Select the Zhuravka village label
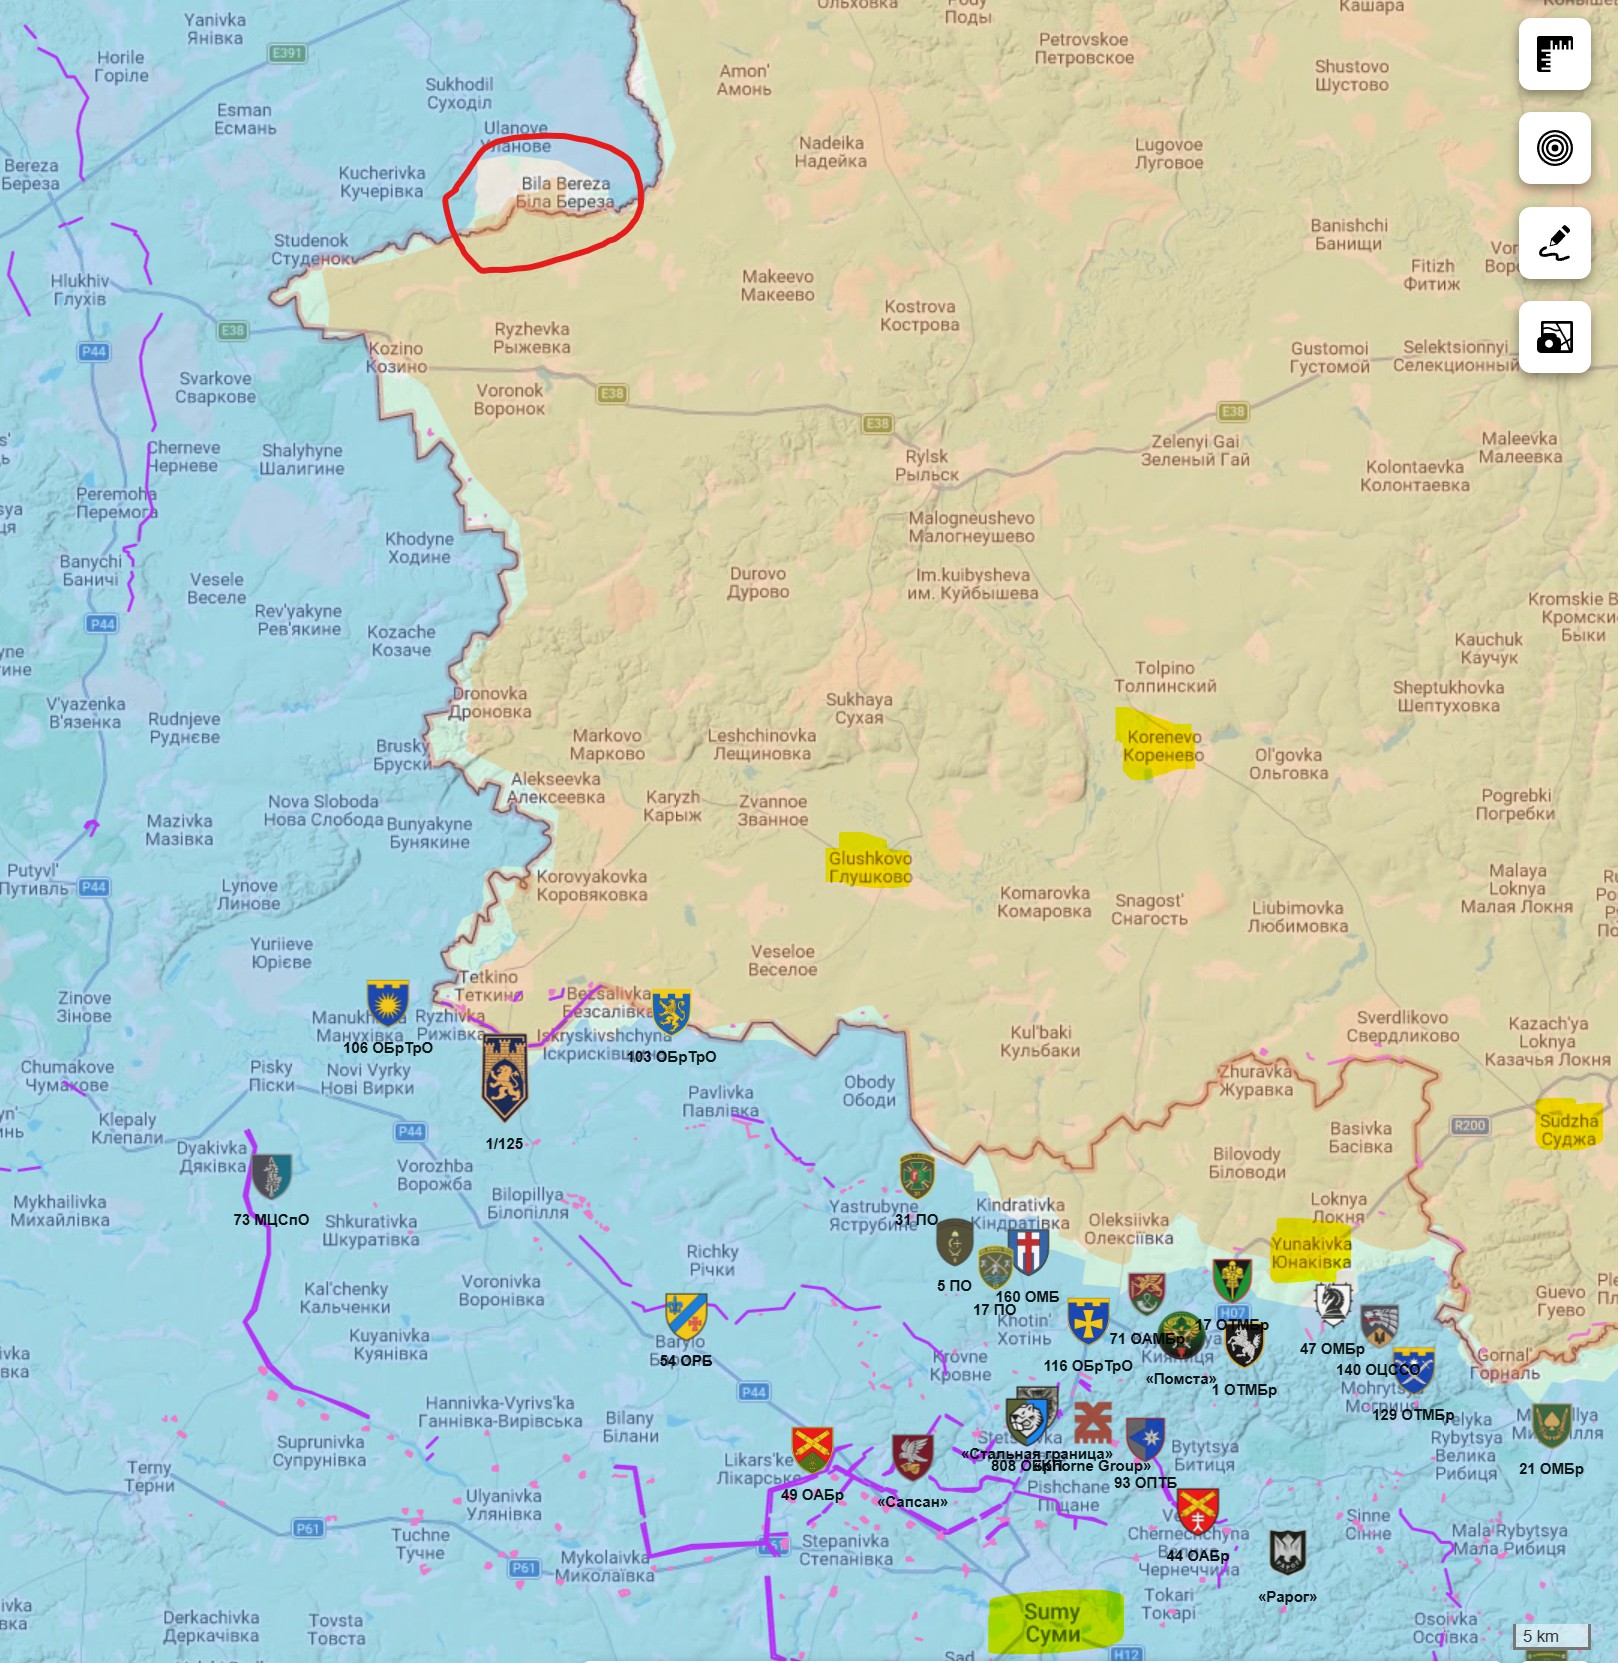The height and width of the screenshot is (1663, 1618). click(x=1256, y=1080)
